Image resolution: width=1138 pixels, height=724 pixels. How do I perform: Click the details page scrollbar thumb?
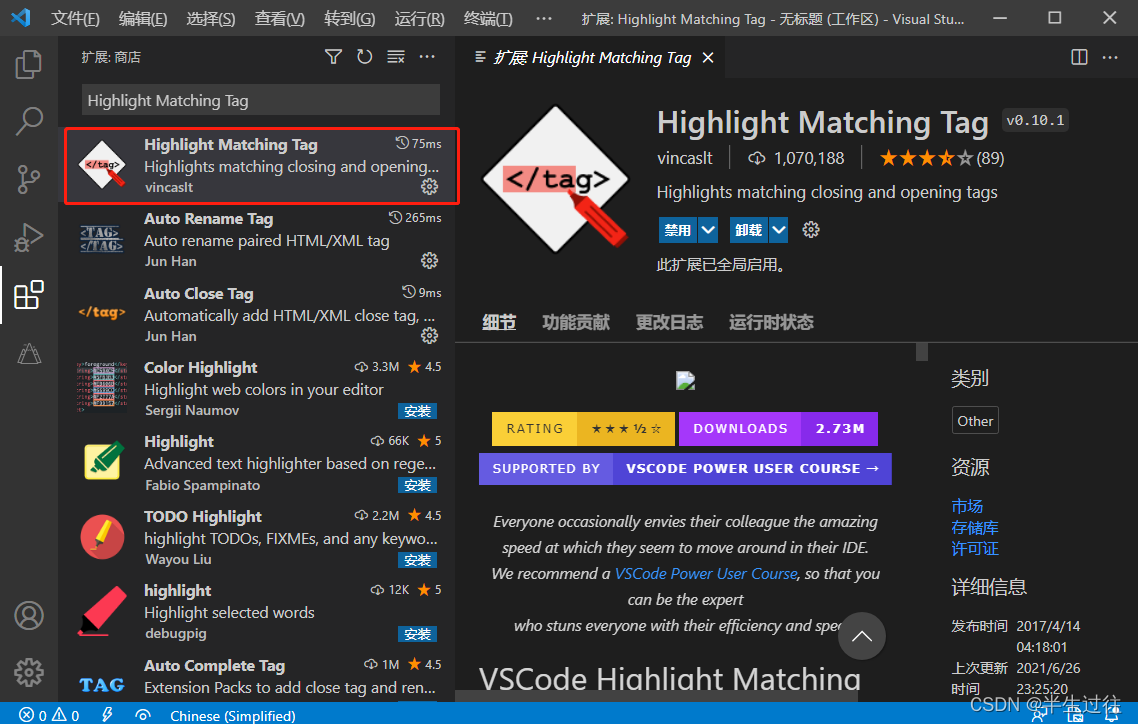click(922, 351)
